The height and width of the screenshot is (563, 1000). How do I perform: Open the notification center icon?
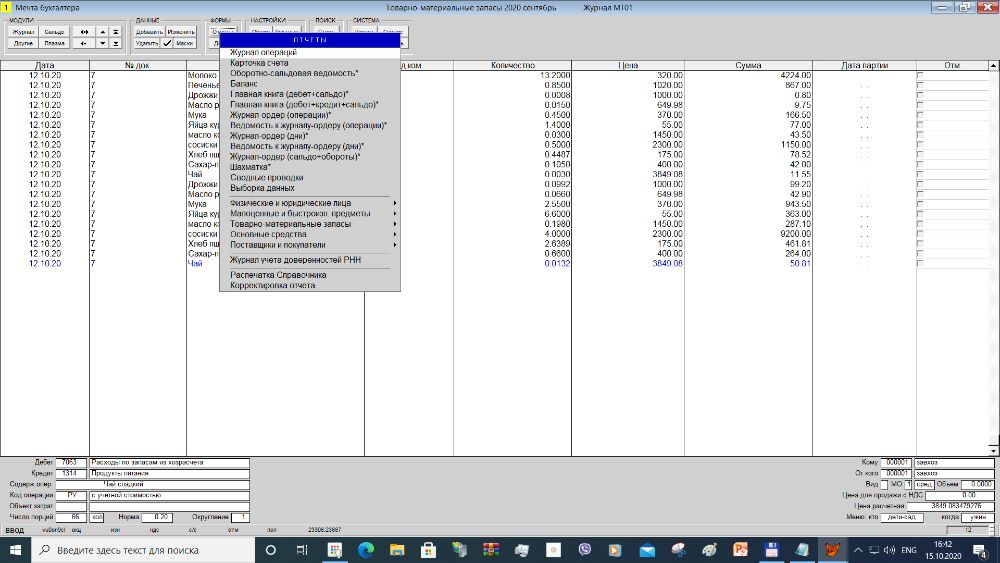coord(980,550)
